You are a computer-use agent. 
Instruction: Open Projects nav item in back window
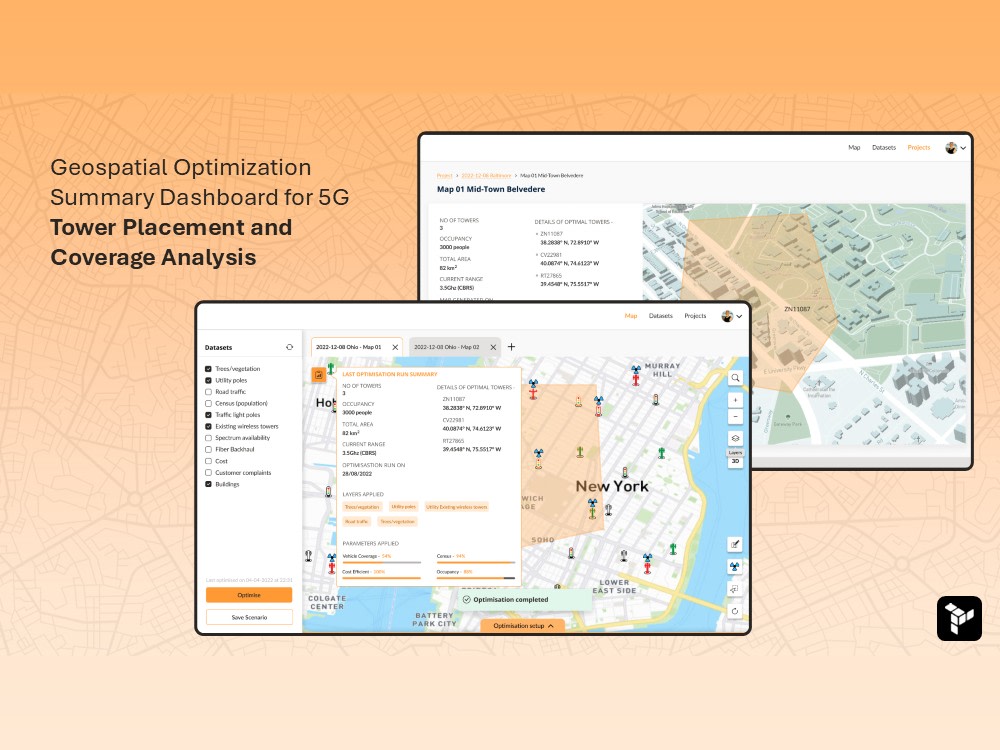(x=919, y=147)
